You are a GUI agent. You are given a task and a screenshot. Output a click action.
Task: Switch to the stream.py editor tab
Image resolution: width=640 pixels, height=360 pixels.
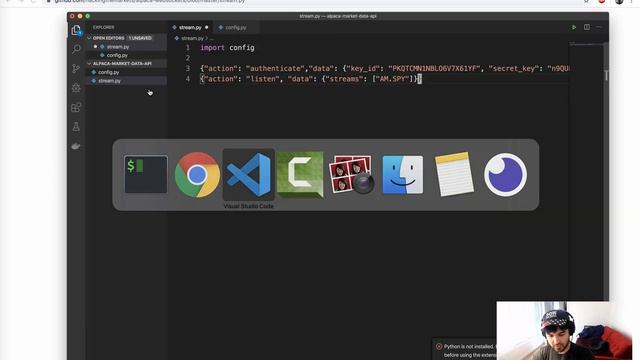pyautogui.click(x=190, y=27)
